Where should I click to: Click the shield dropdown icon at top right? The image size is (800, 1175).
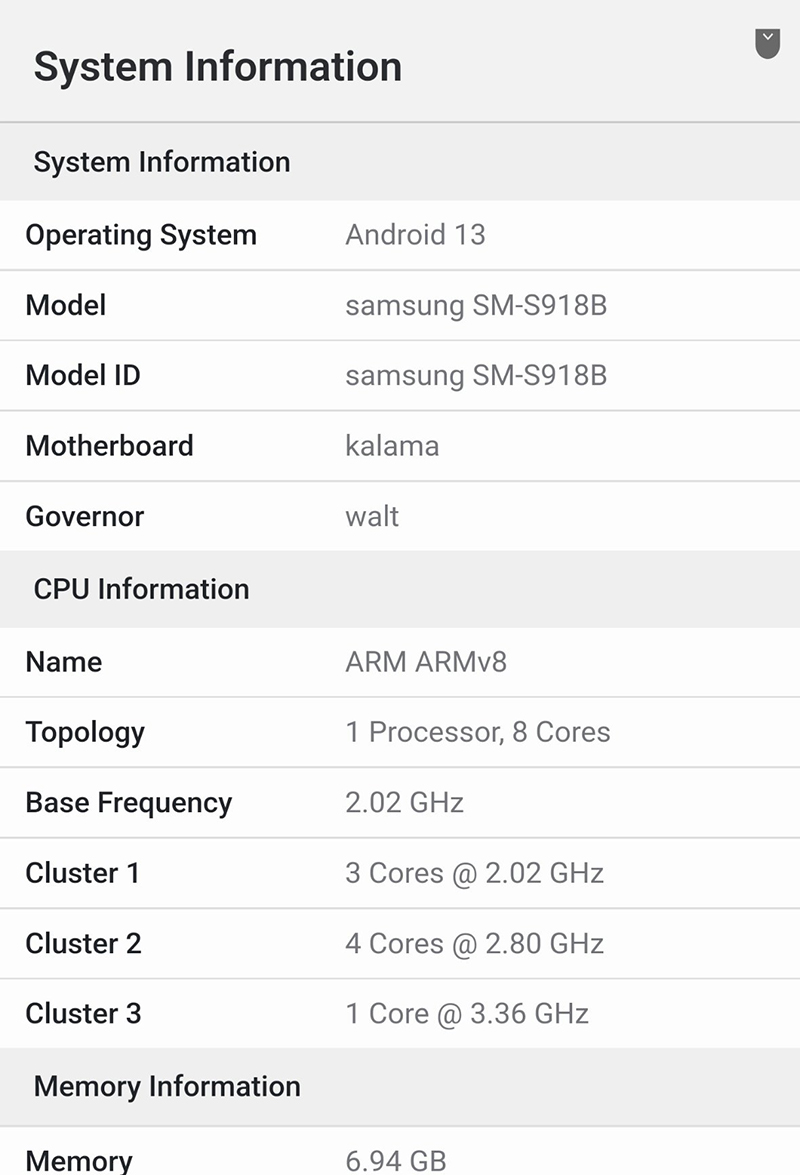(767, 43)
